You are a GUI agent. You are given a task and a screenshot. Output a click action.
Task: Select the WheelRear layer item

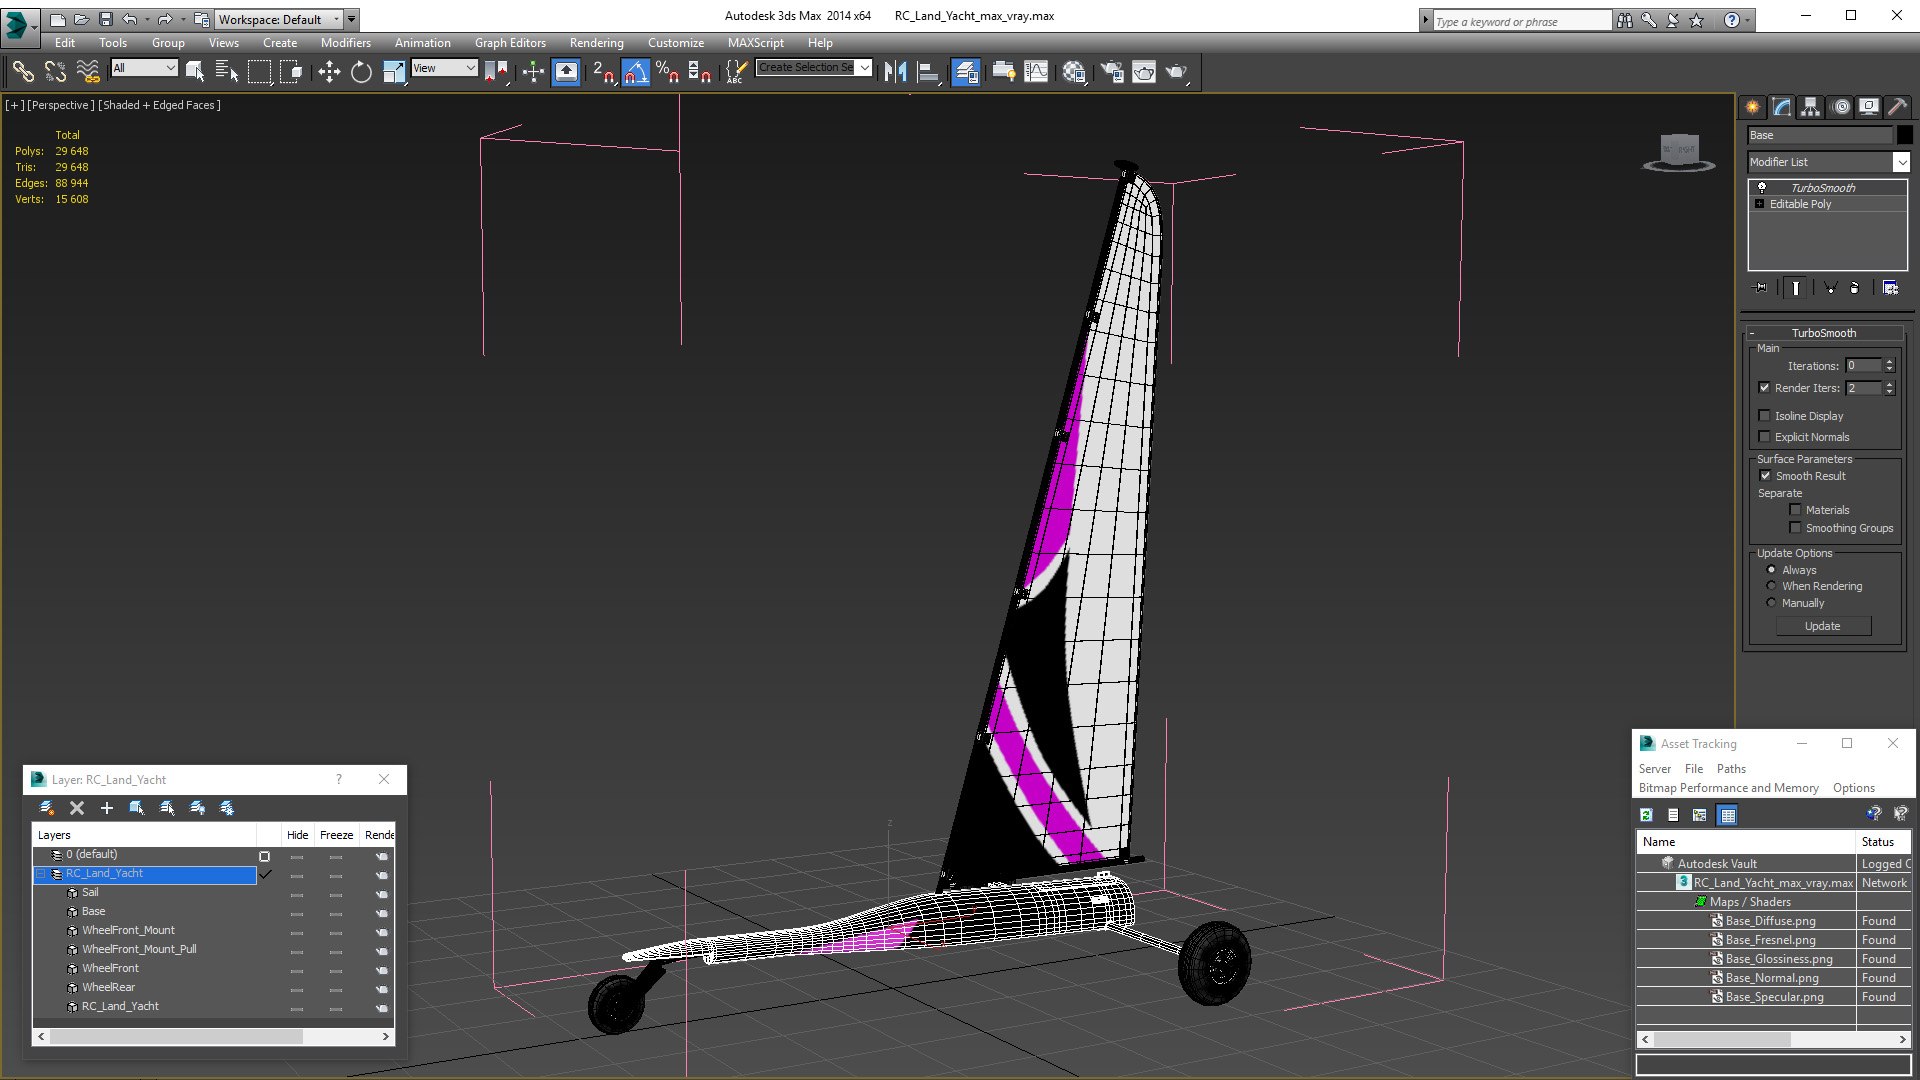[x=108, y=987]
